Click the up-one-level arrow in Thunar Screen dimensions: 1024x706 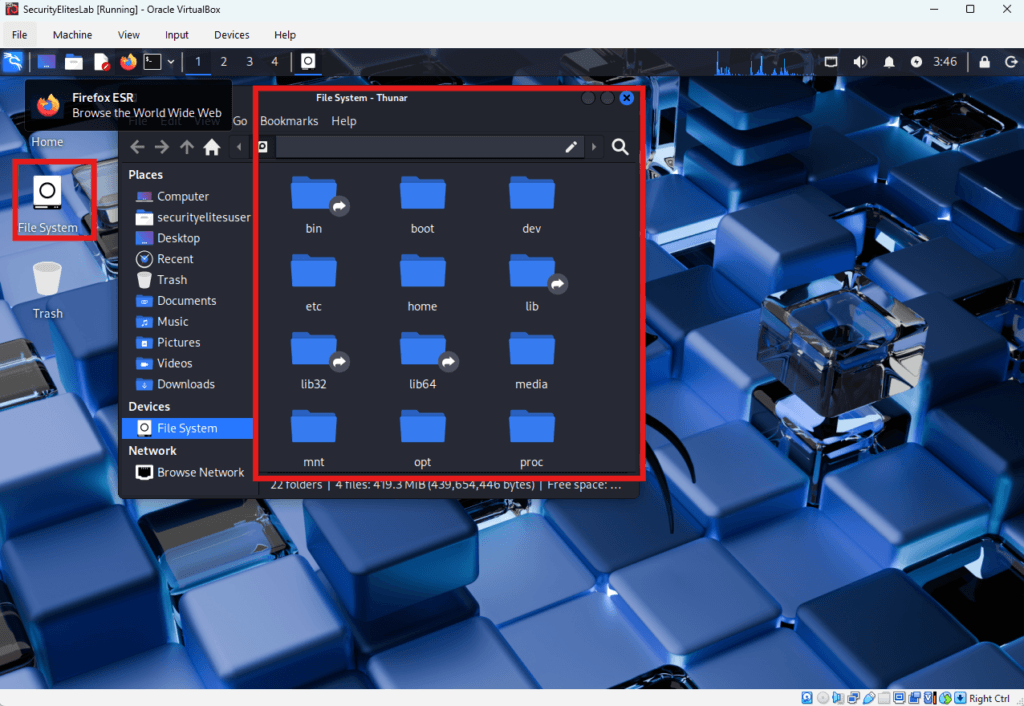tap(186, 147)
